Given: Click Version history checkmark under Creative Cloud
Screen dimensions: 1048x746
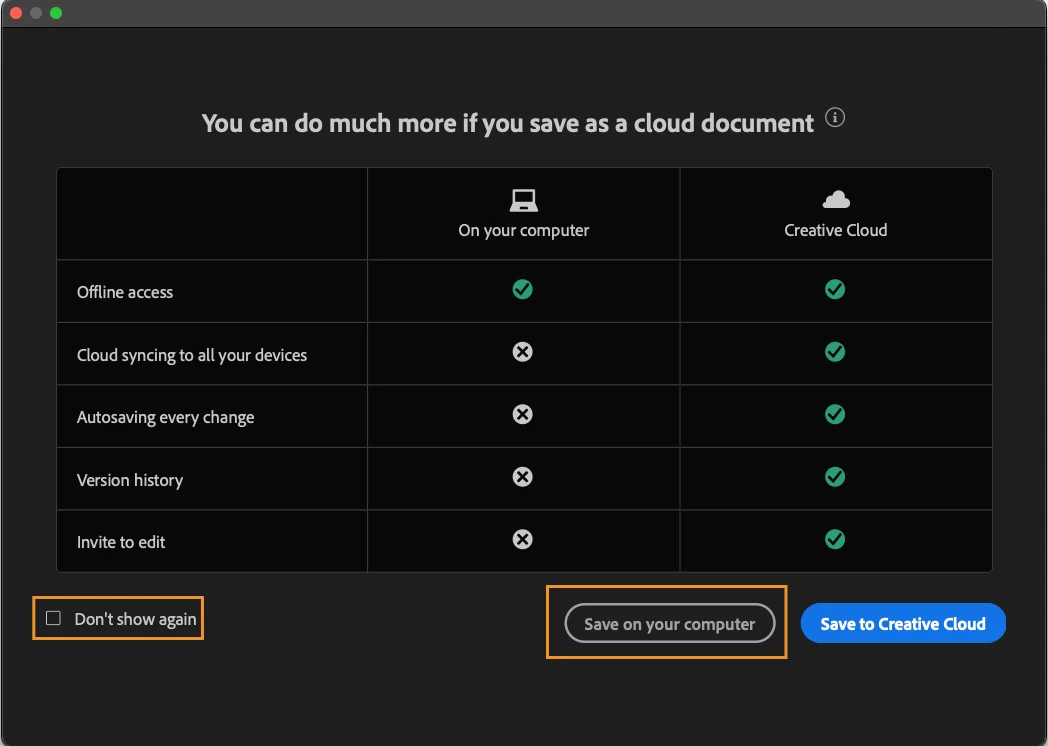Looking at the screenshot, I should pyautogui.click(x=835, y=477).
